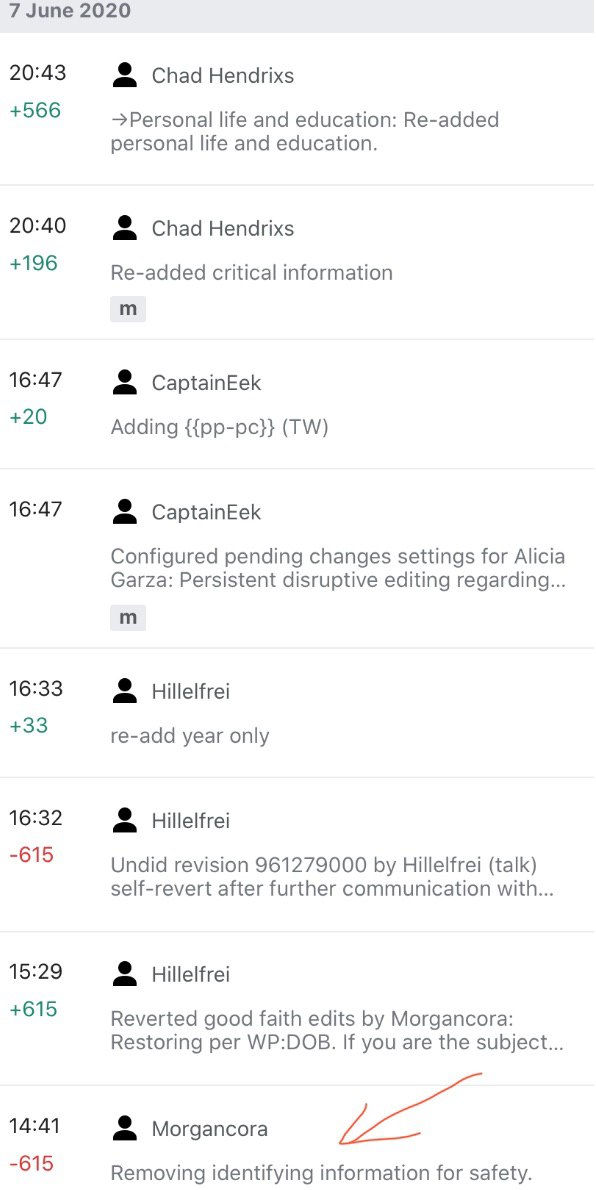Click user icon beside Chad Hendrixs at 20:43

[x=125, y=75]
